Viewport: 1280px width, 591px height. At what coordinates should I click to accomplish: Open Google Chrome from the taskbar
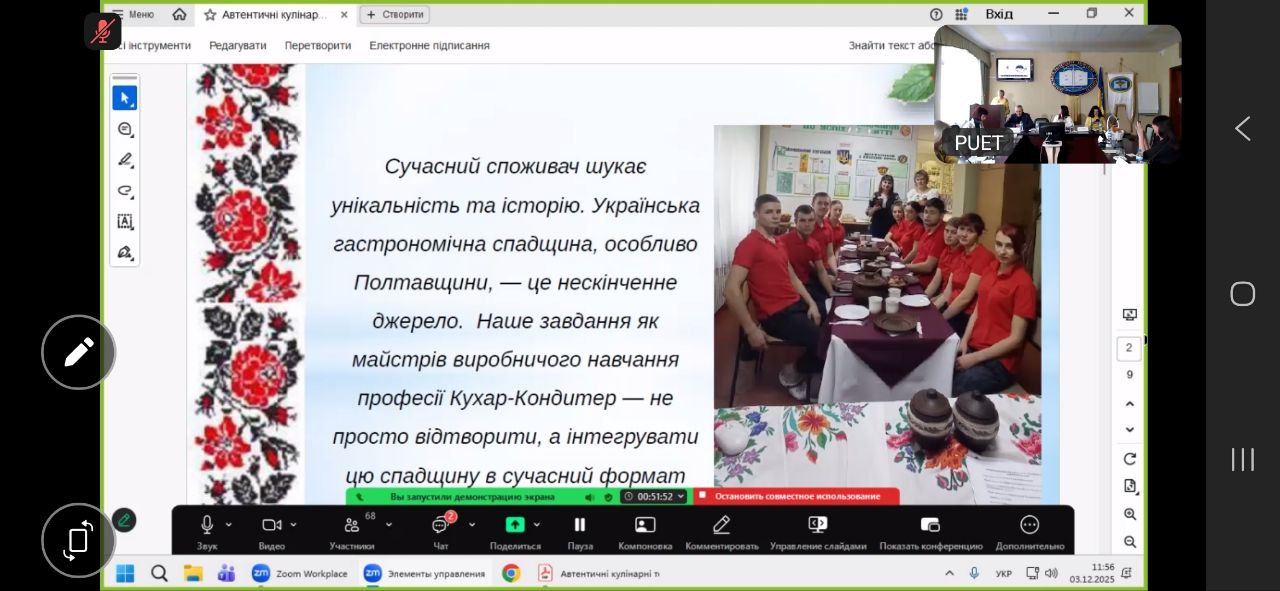pyautogui.click(x=511, y=573)
